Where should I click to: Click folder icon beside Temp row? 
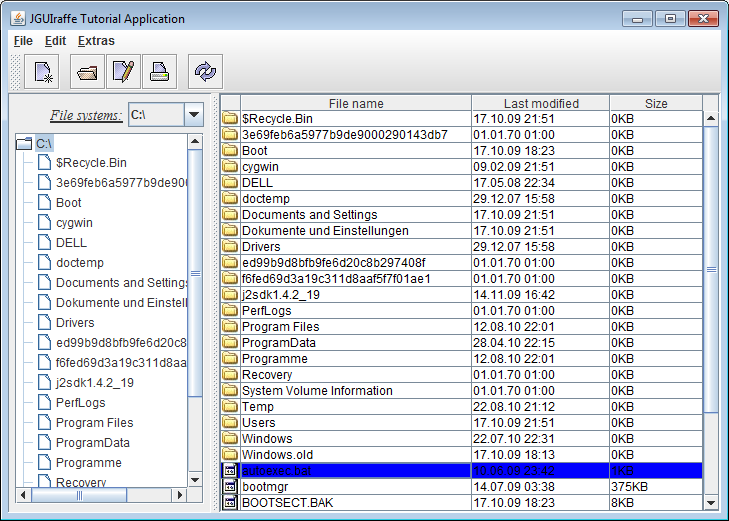(230, 406)
